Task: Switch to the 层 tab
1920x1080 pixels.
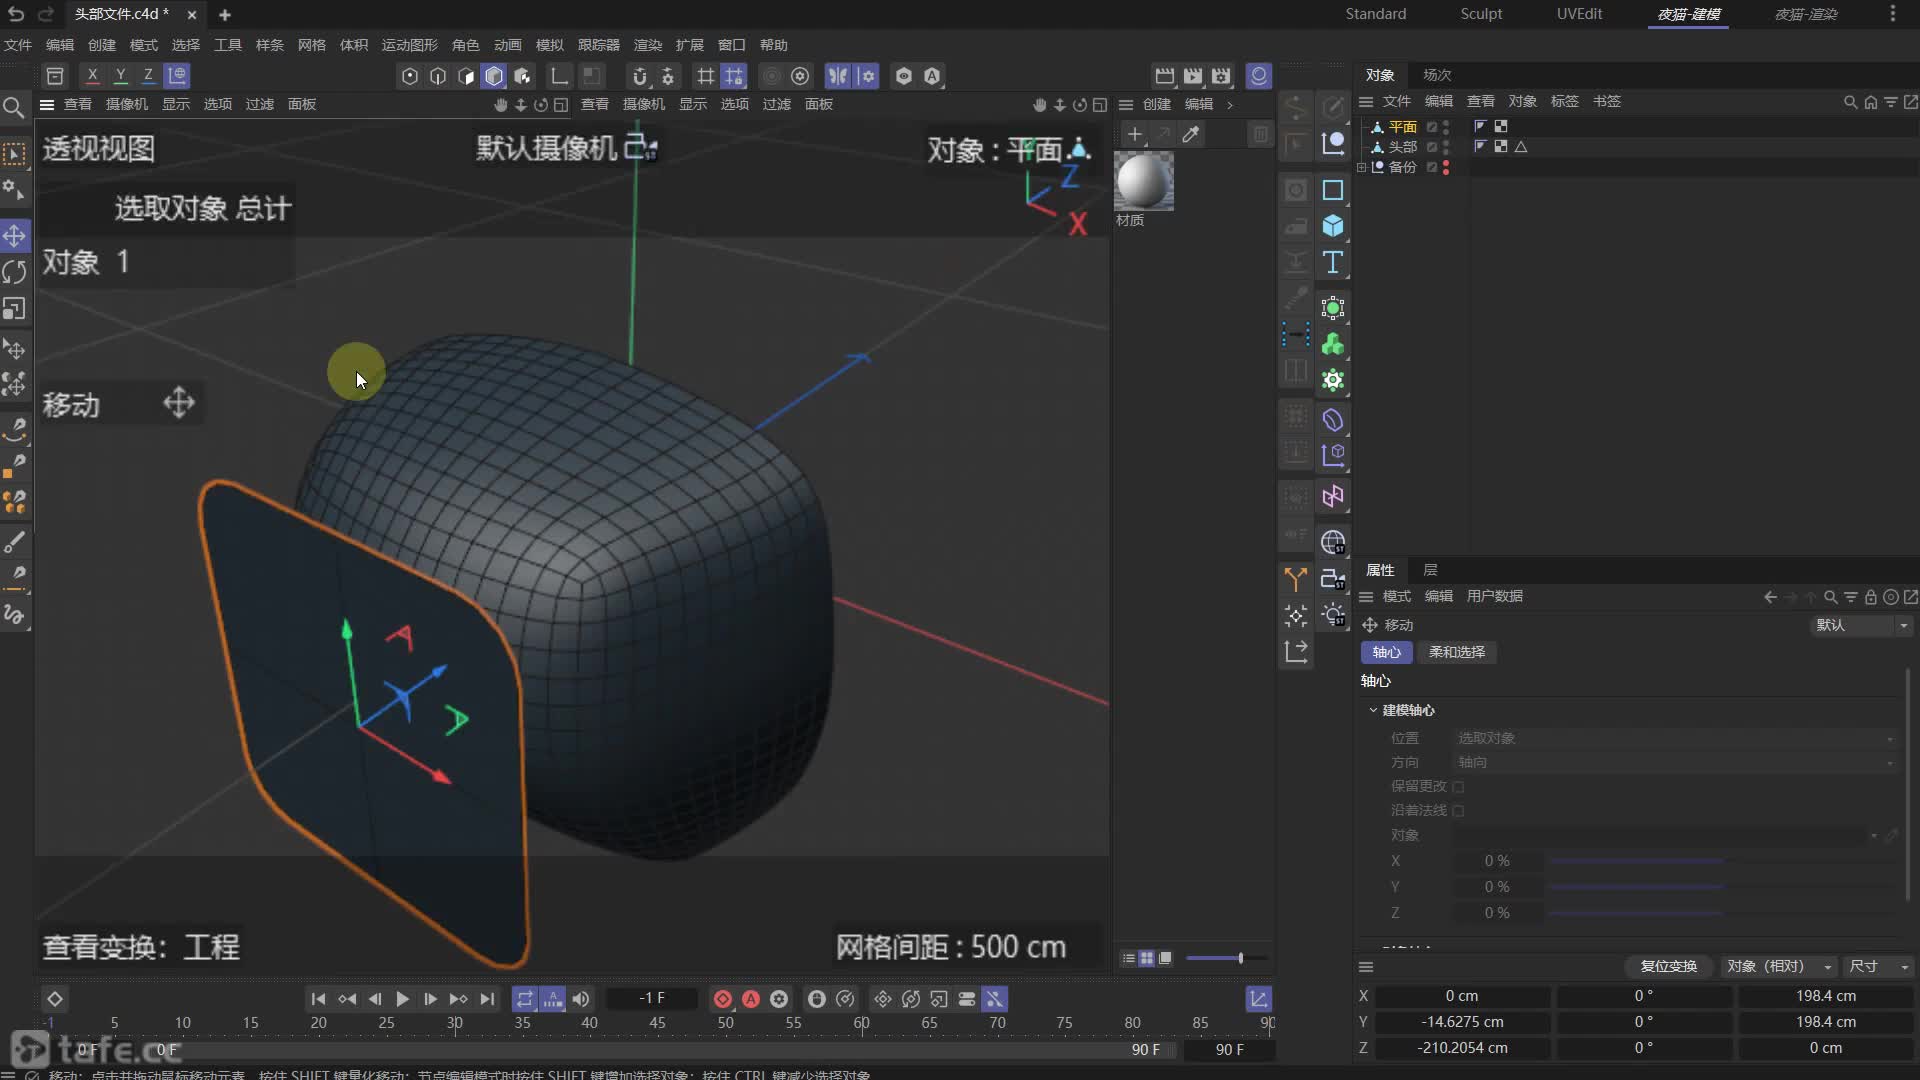Action: tap(1430, 570)
